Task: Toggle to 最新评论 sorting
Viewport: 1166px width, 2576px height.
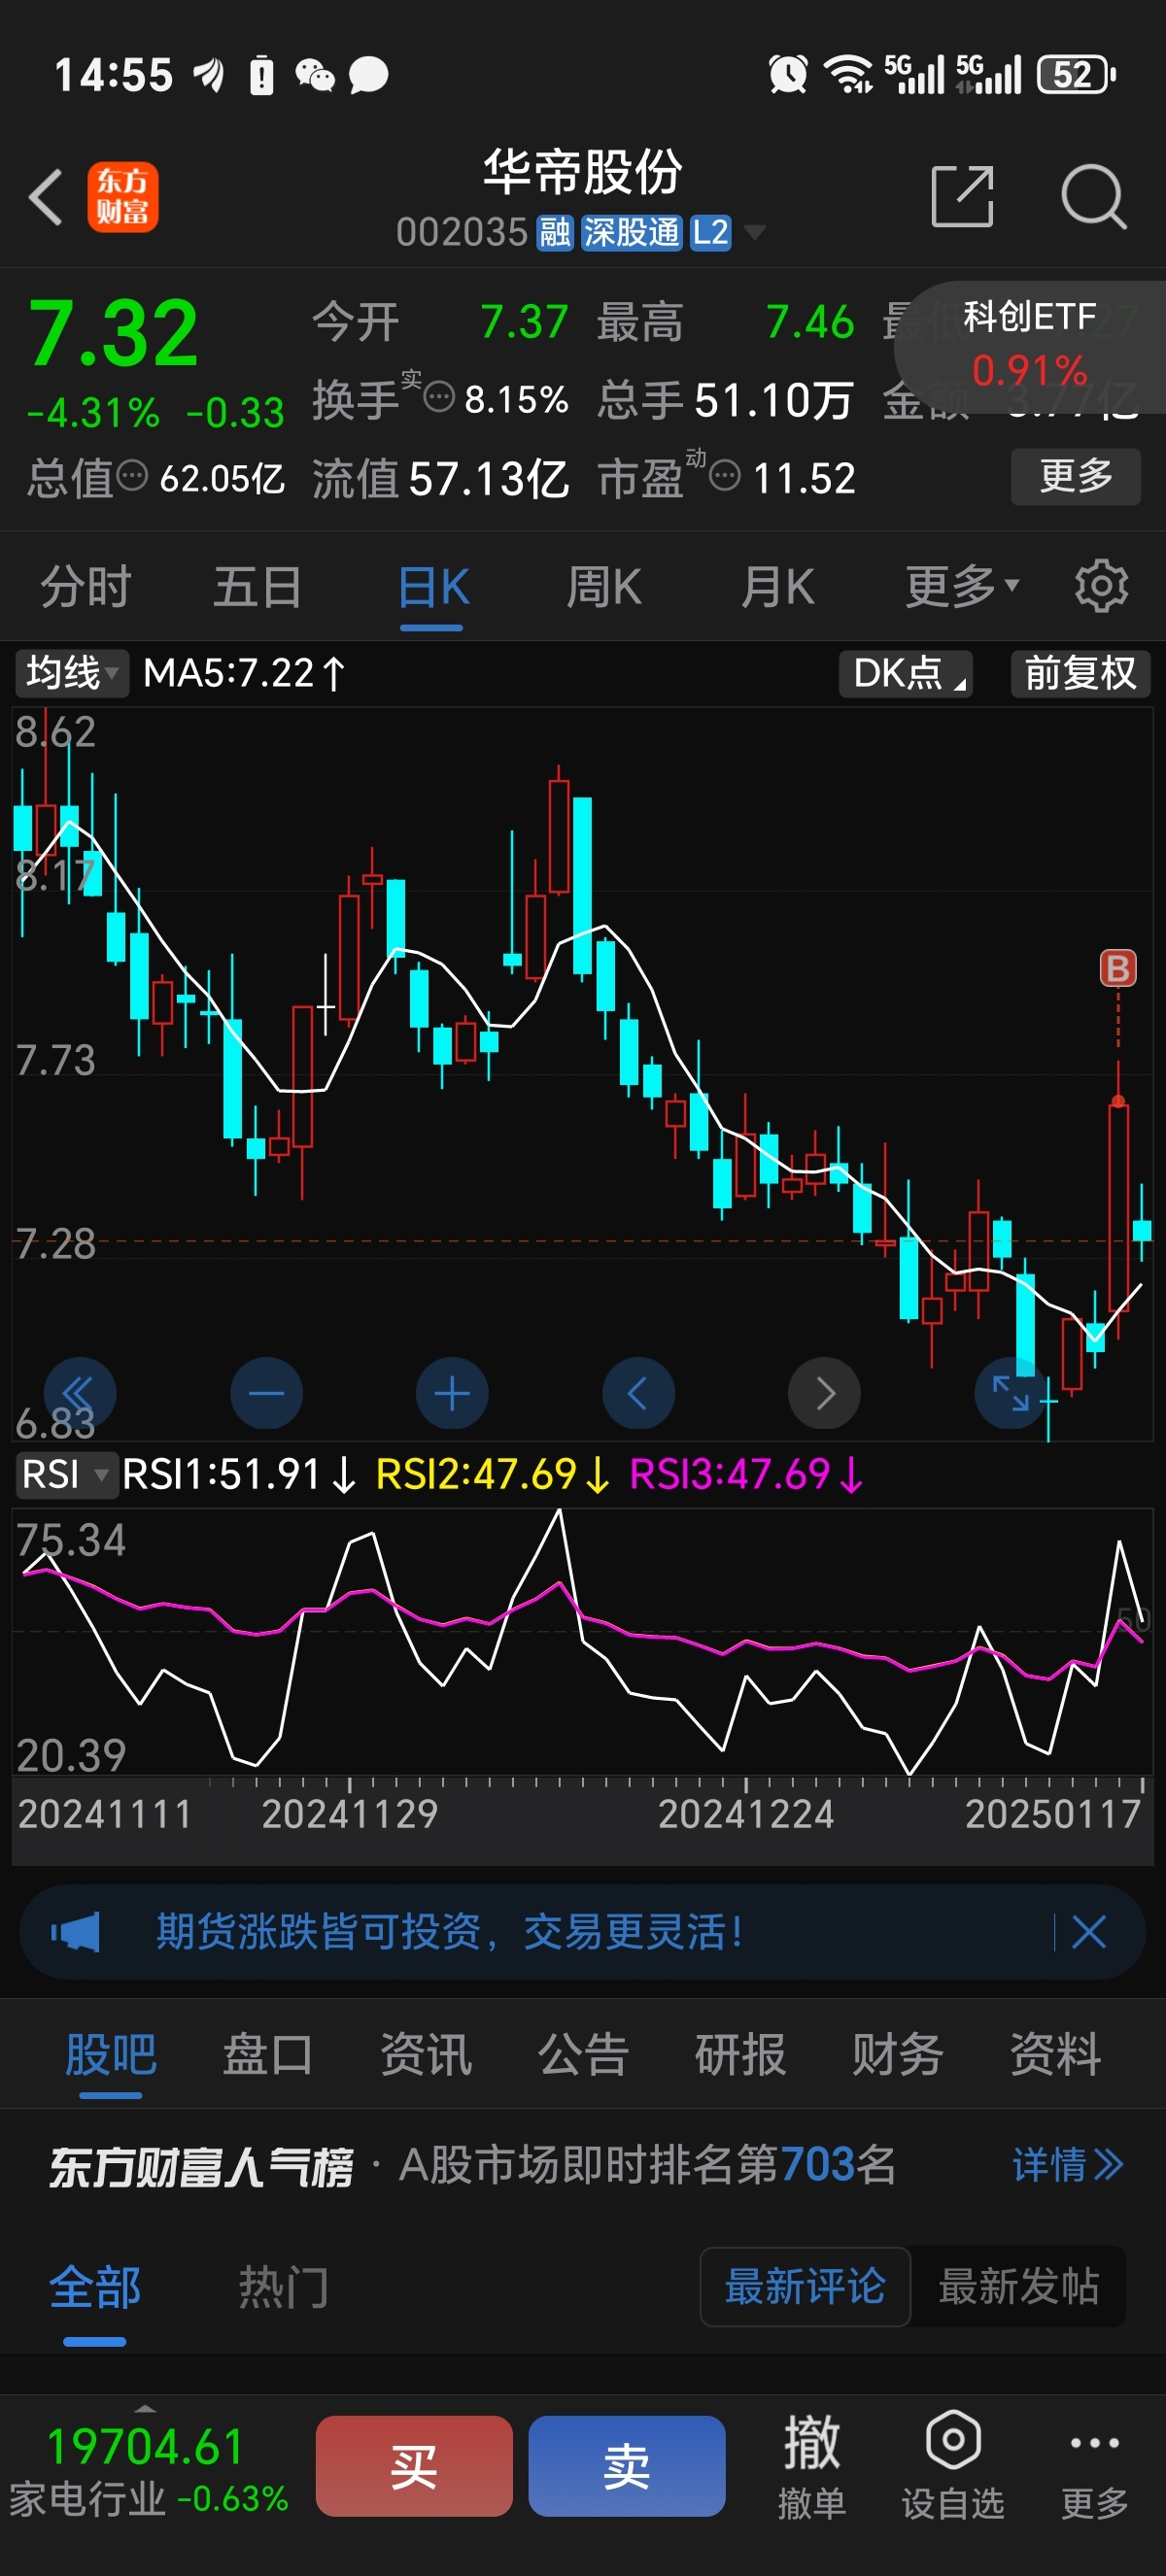Action: click(x=805, y=2287)
